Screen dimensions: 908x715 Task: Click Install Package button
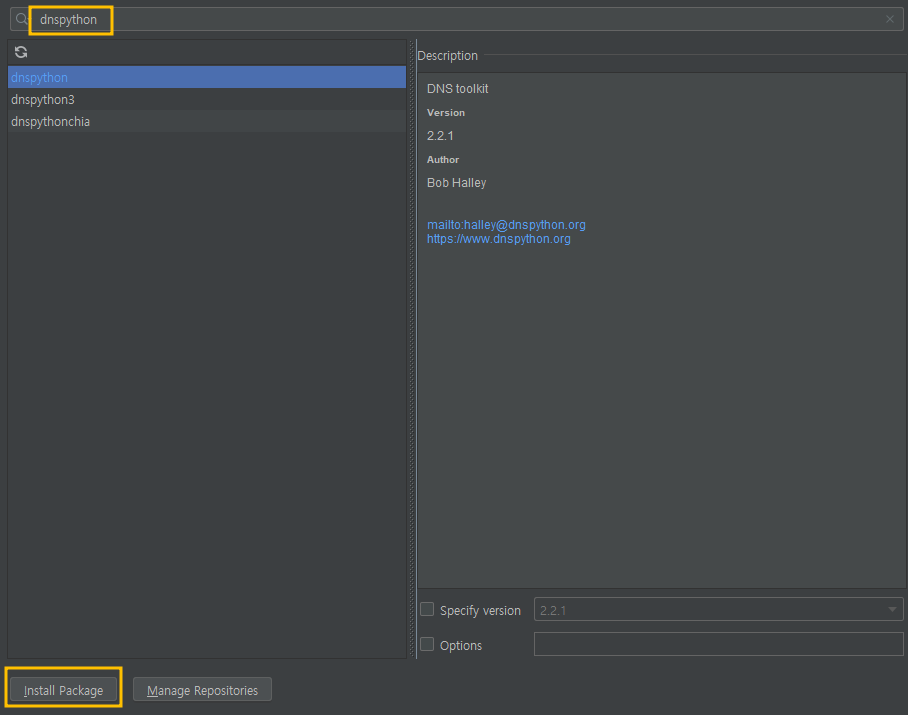click(63, 690)
